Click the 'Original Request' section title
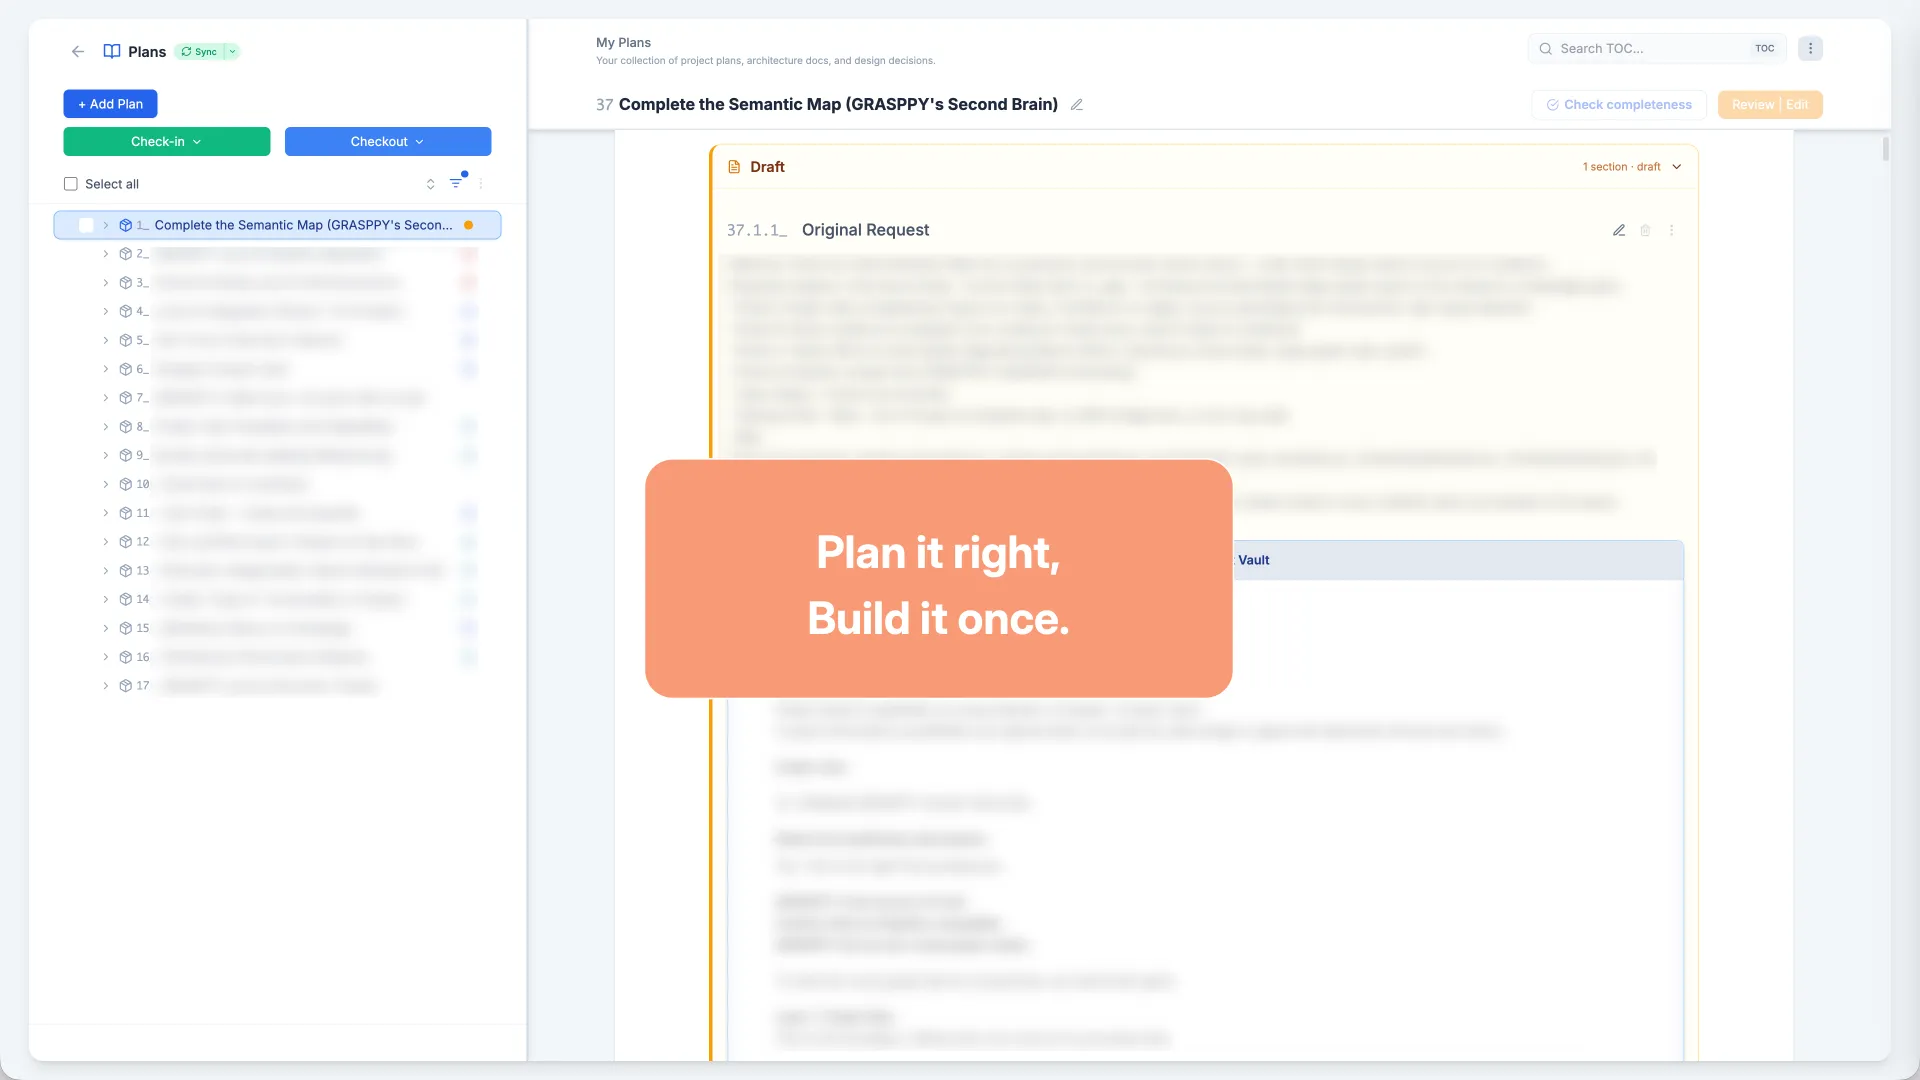Image resolution: width=1920 pixels, height=1080 pixels. [865, 230]
